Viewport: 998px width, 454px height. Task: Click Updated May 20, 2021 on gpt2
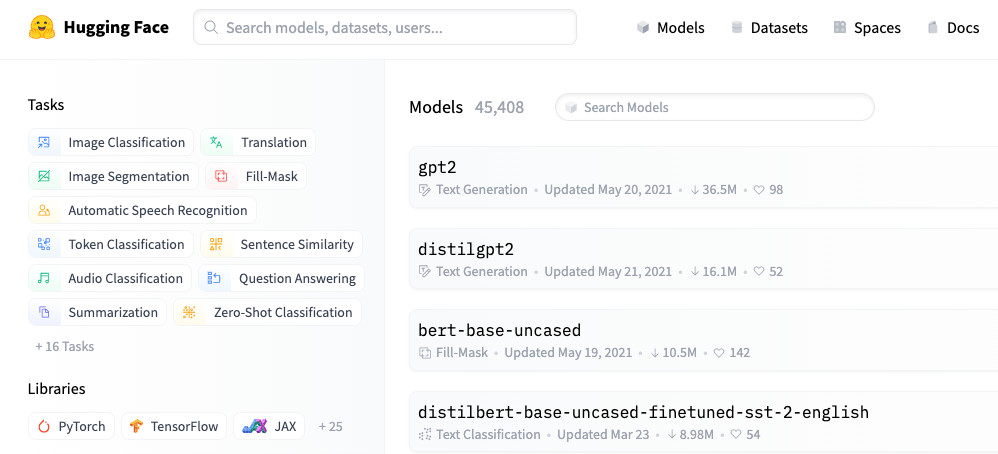tap(608, 190)
